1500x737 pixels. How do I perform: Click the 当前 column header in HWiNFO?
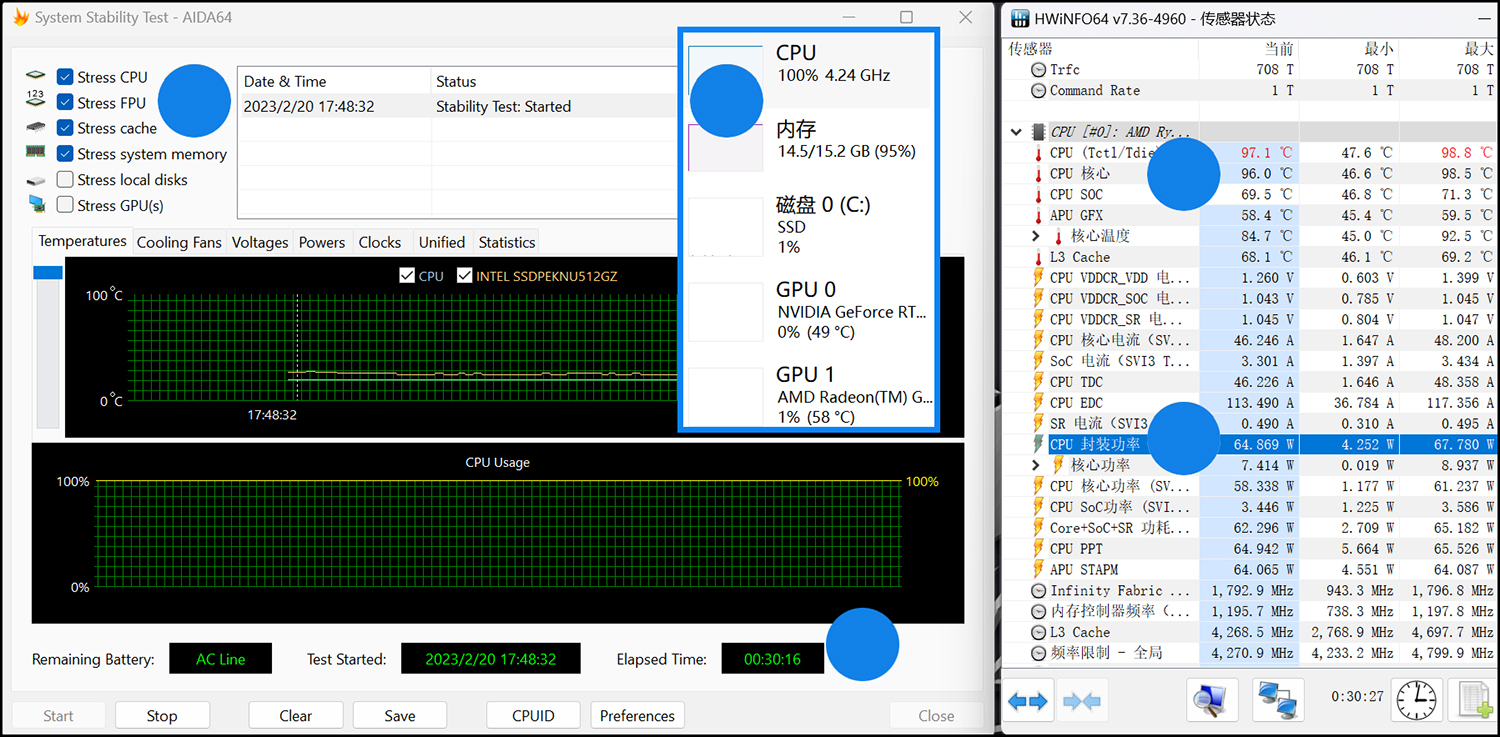[x=1279, y=48]
